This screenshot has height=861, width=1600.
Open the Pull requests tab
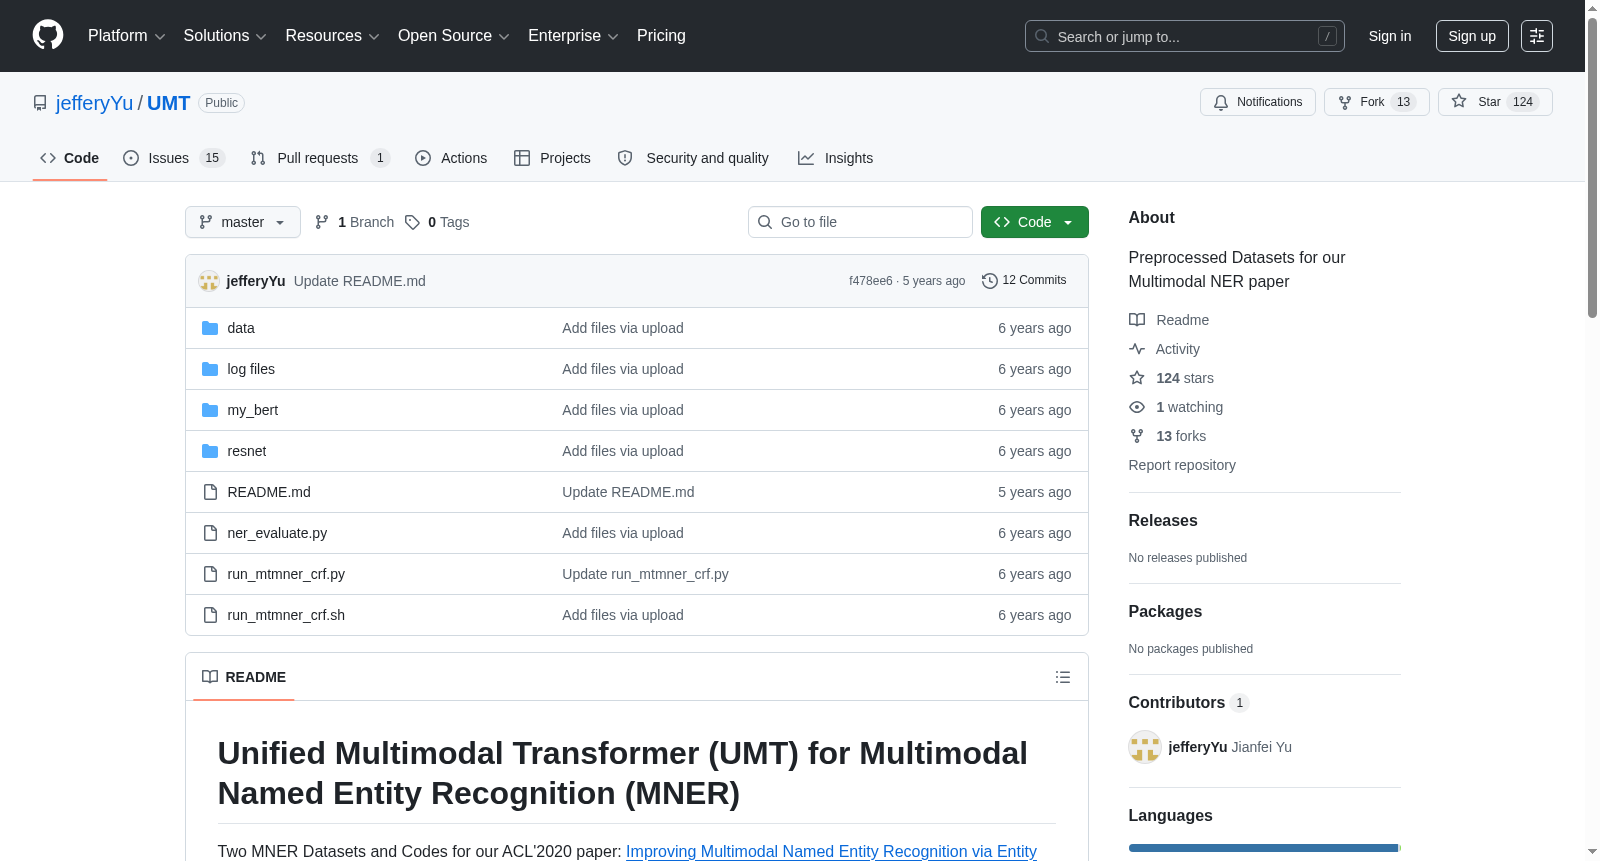click(x=320, y=158)
